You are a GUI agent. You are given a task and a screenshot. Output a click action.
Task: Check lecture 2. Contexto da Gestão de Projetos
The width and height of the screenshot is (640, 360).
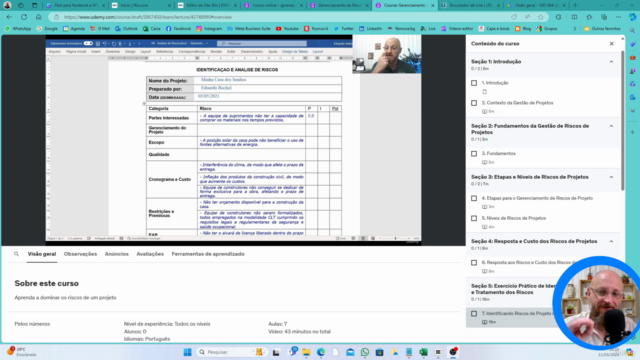[474, 103]
